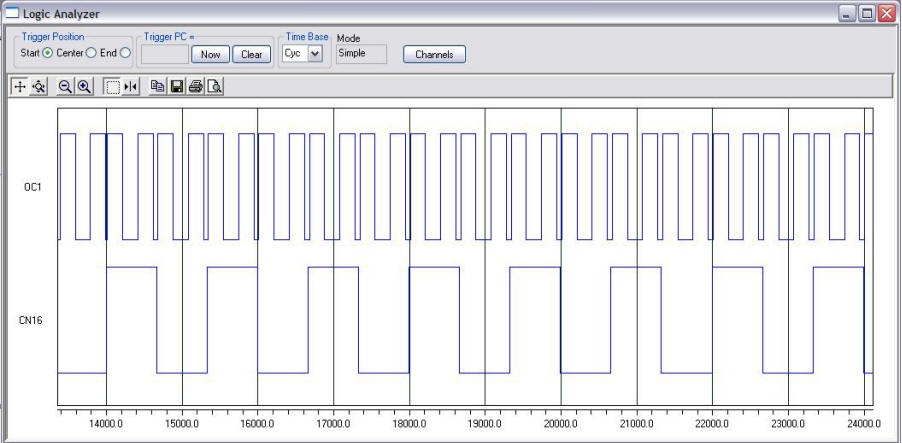The image size is (902, 443).
Task: Select Start trigger position radio button
Action: click(x=48, y=53)
